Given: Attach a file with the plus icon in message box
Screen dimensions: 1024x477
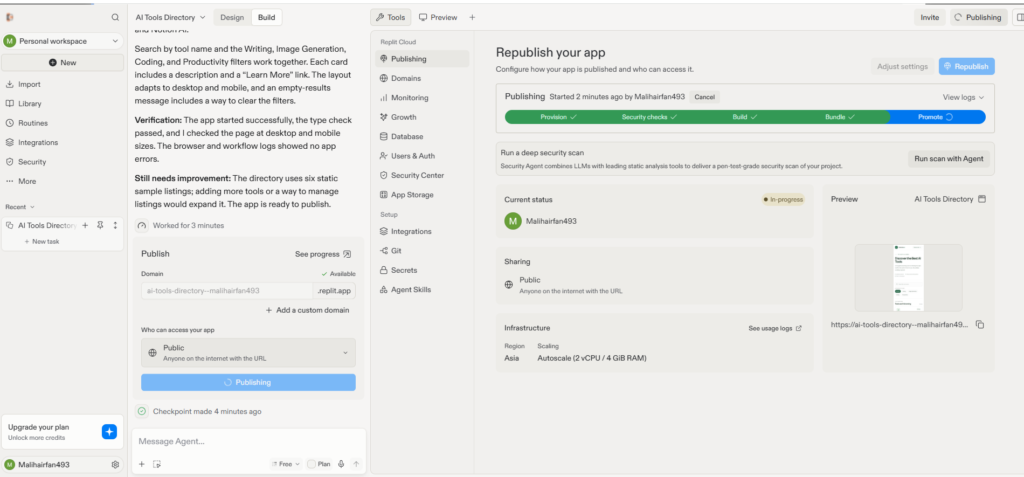Looking at the screenshot, I should [x=142, y=464].
